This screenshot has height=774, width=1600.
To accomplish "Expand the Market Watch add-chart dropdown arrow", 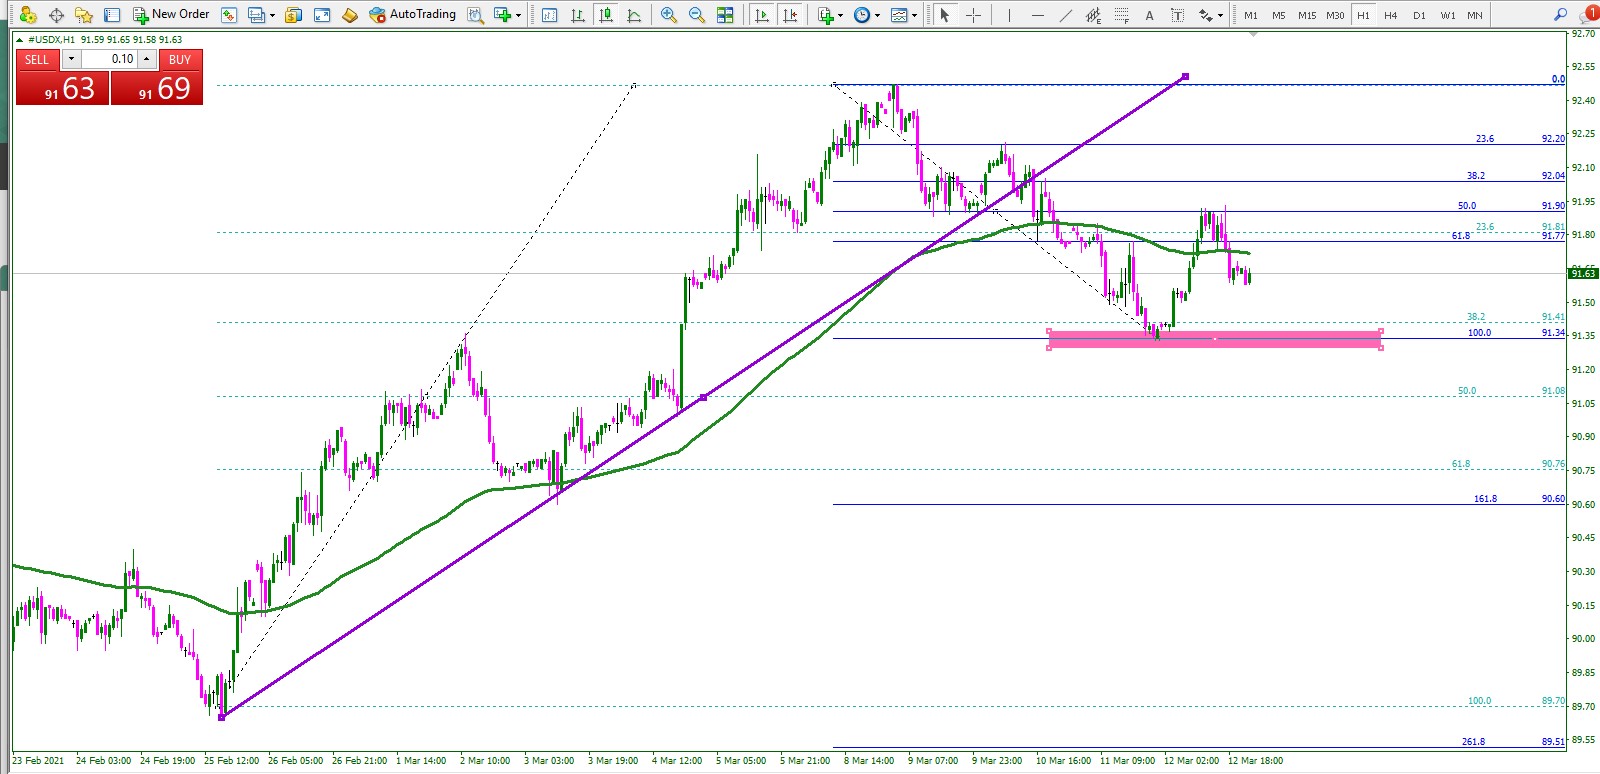I will [x=272, y=16].
